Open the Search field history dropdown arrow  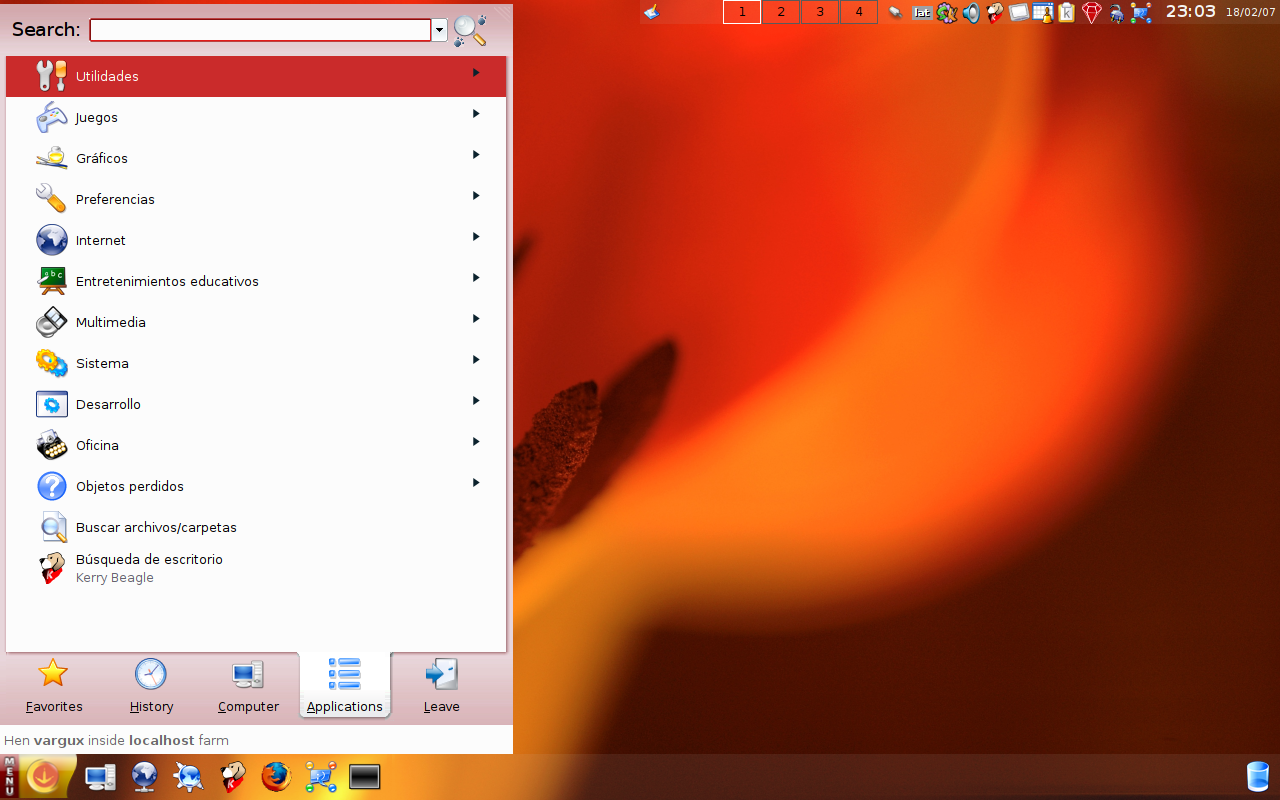[439, 30]
